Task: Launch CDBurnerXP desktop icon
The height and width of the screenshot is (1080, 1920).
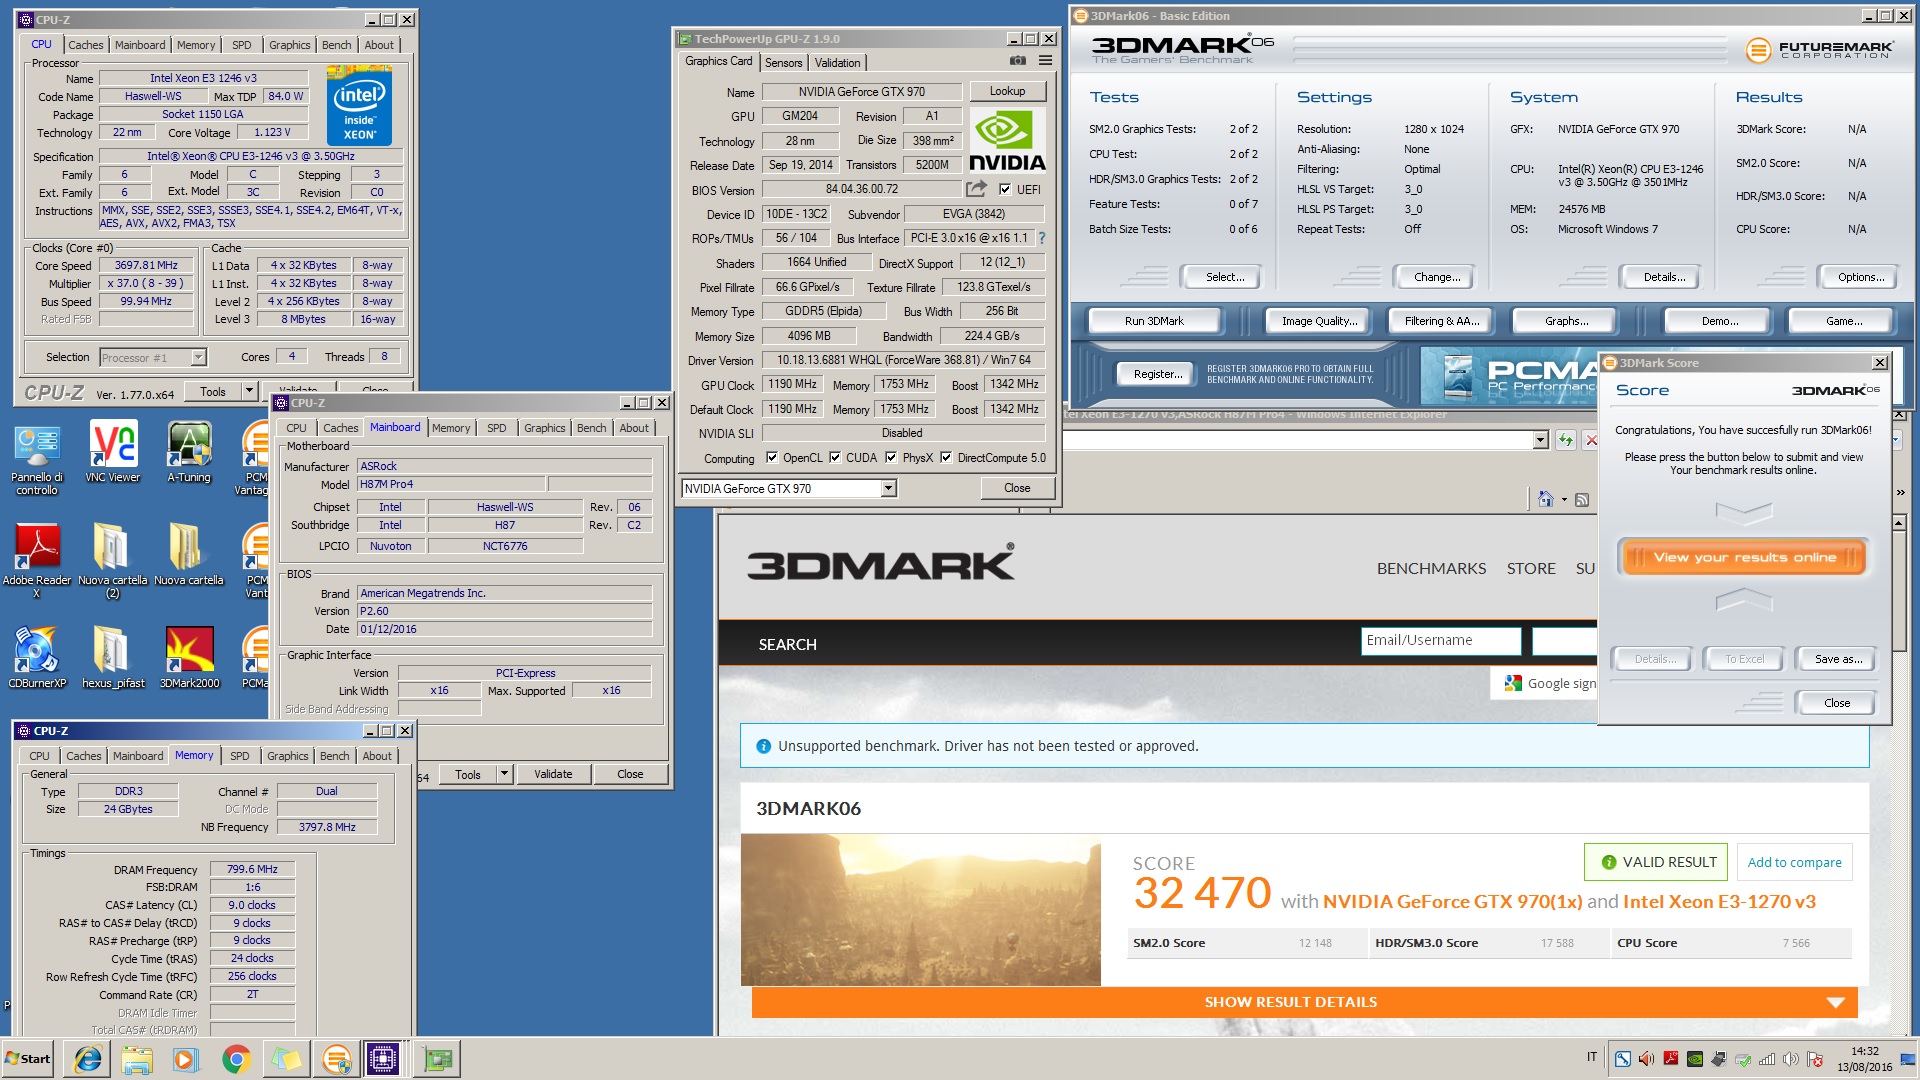Action: coord(37,657)
